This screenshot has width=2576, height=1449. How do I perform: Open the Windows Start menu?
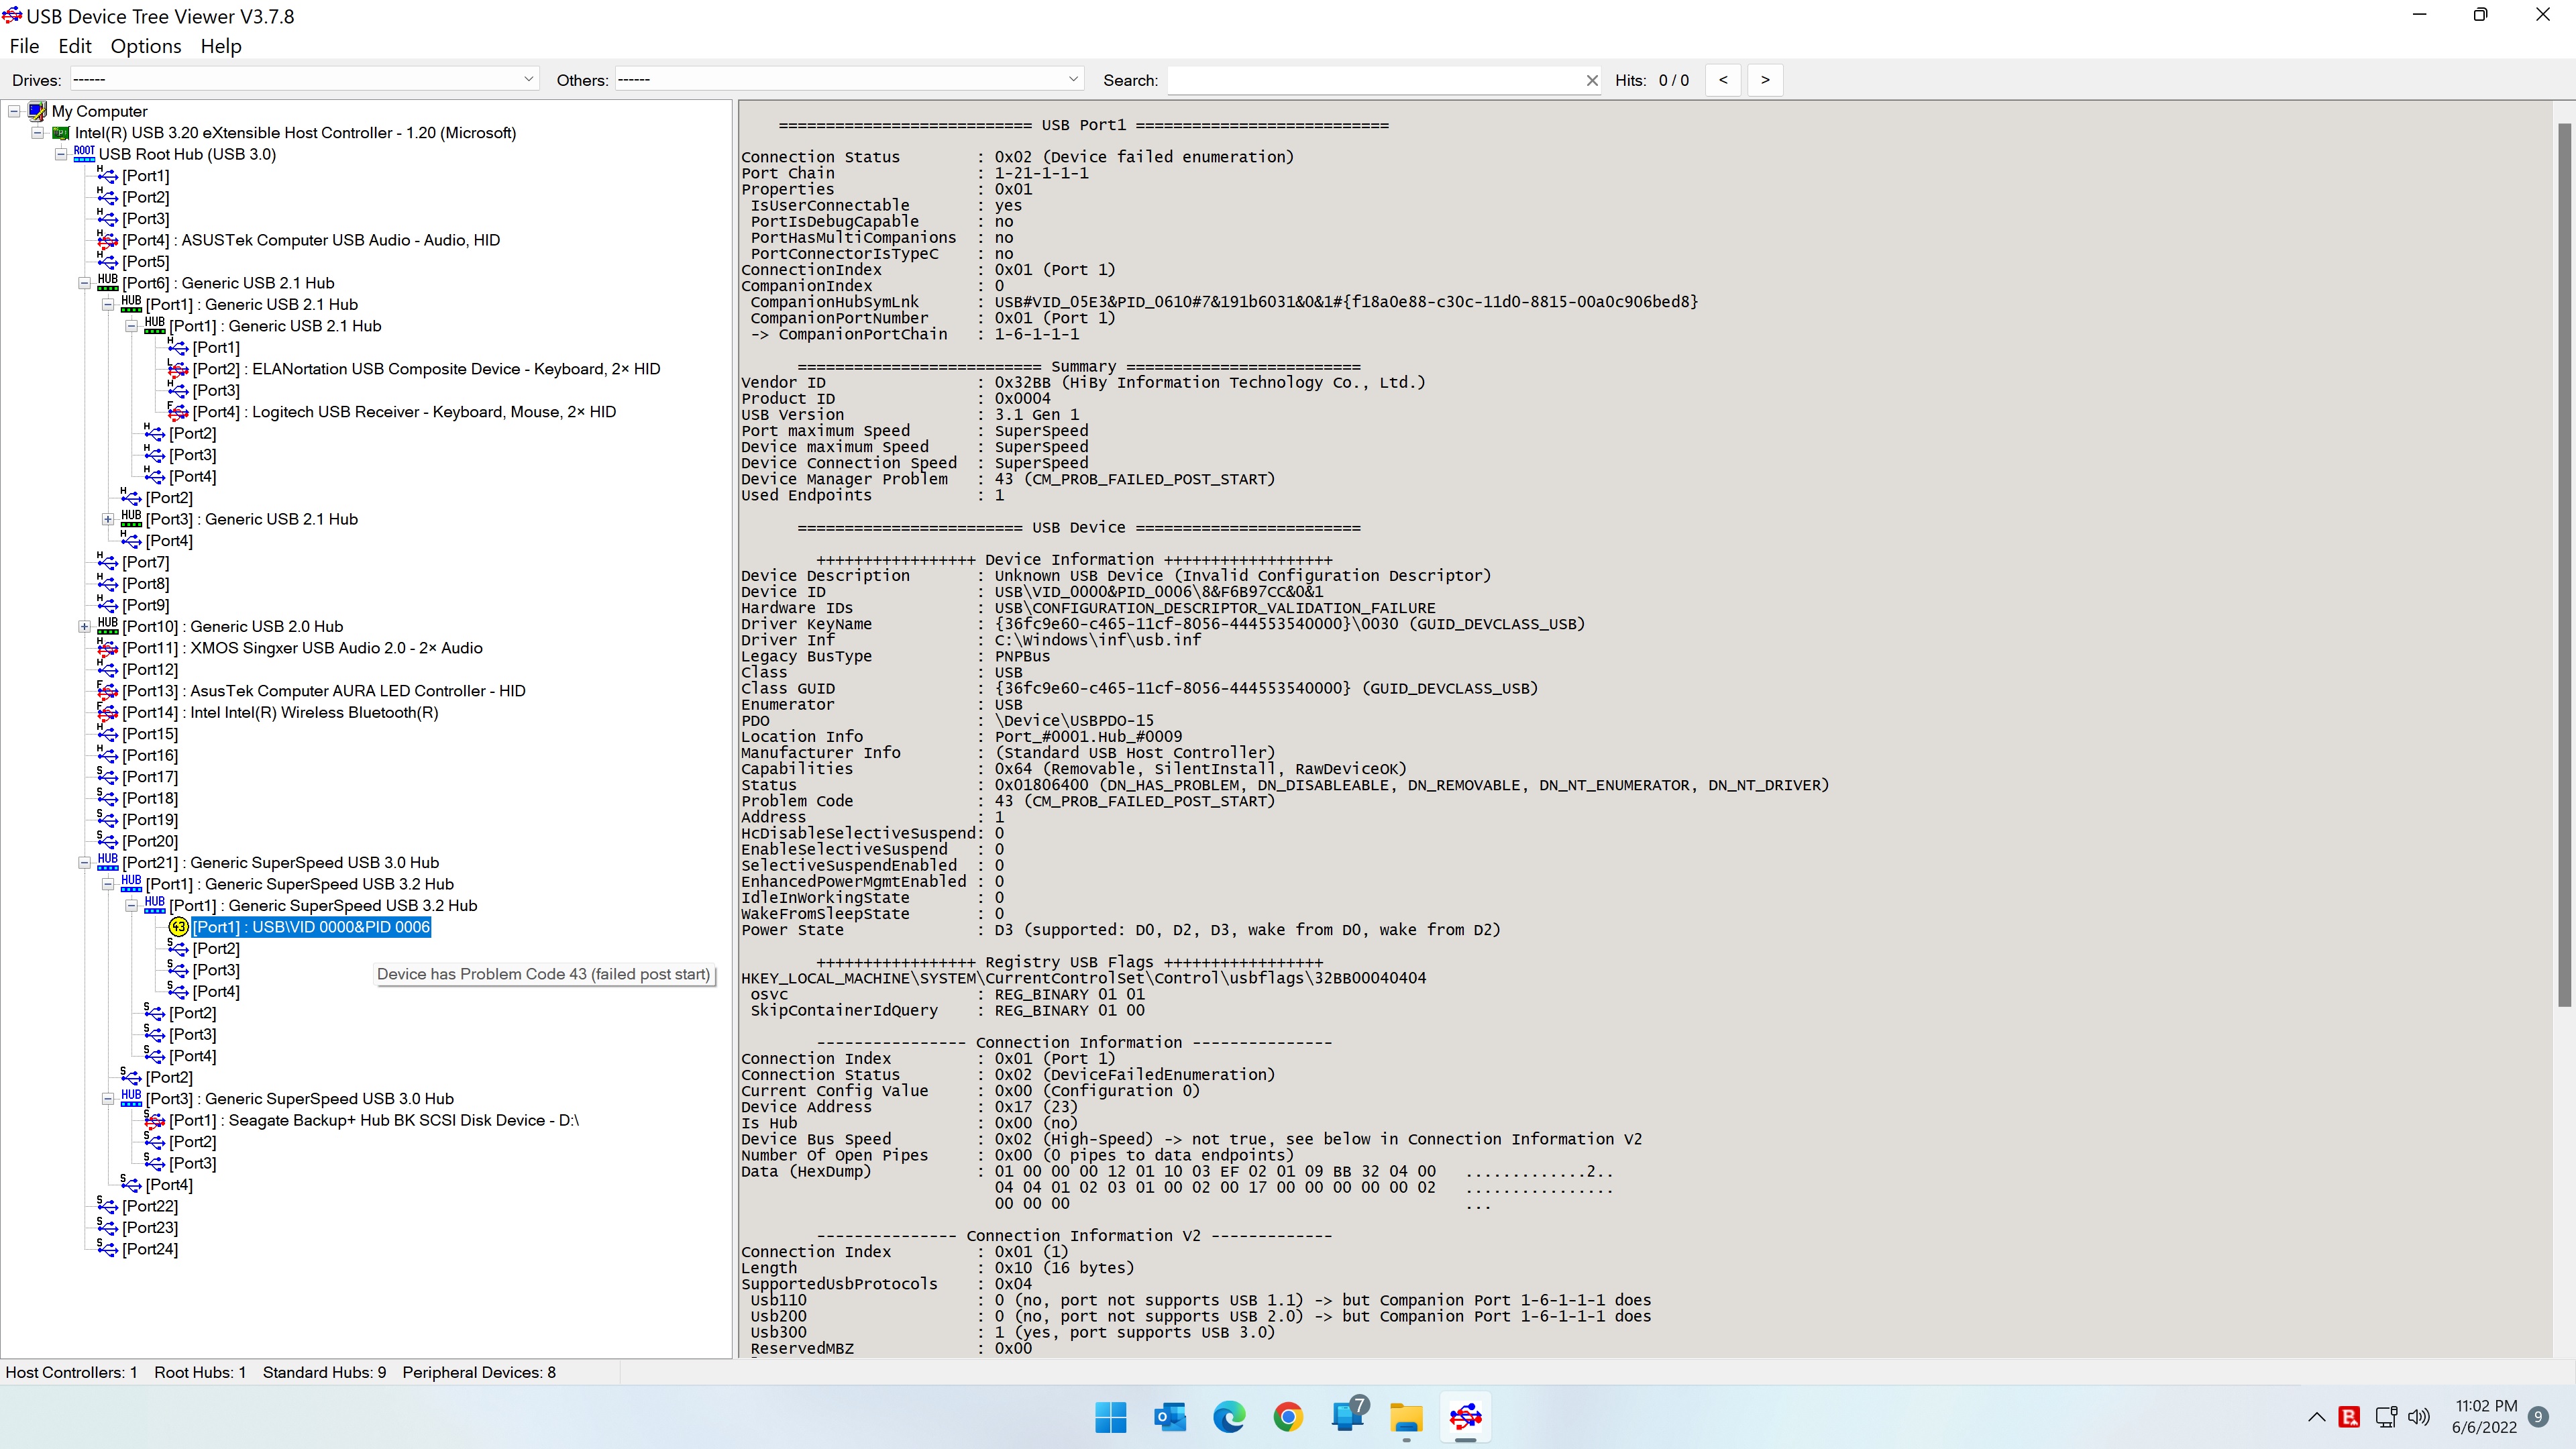[x=1110, y=1416]
